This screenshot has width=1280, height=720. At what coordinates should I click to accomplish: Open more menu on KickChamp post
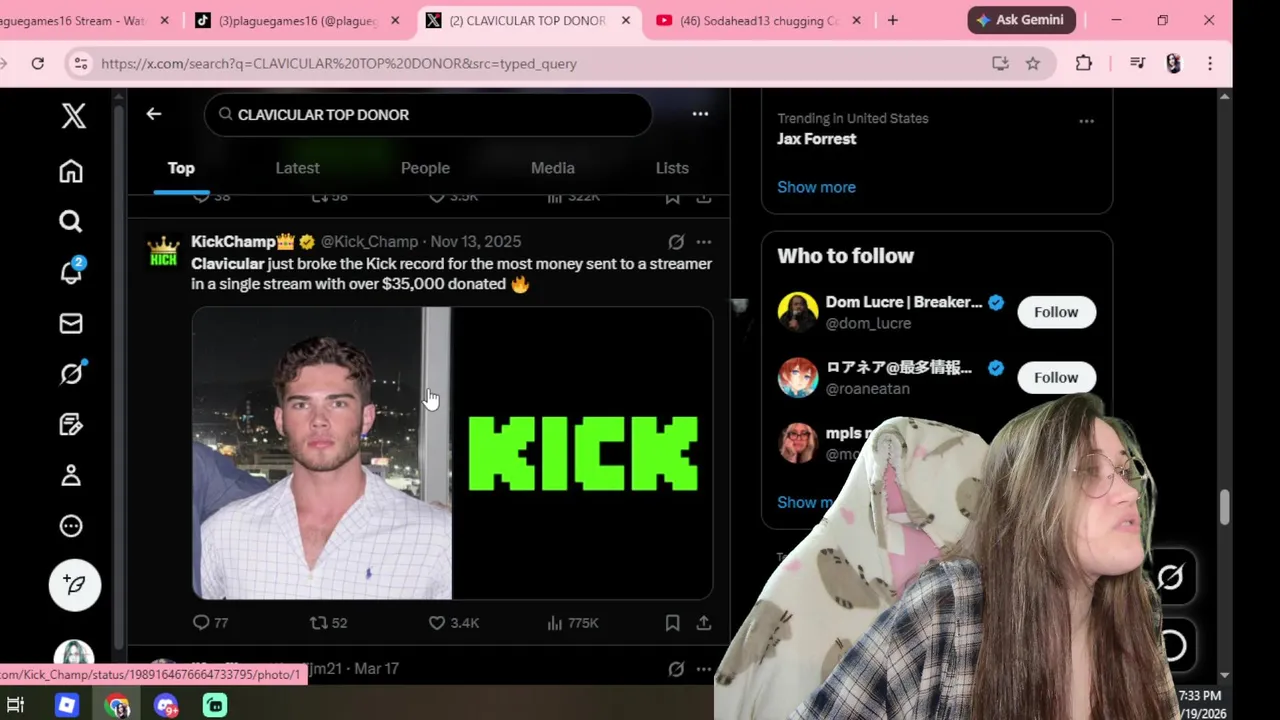[x=704, y=242]
